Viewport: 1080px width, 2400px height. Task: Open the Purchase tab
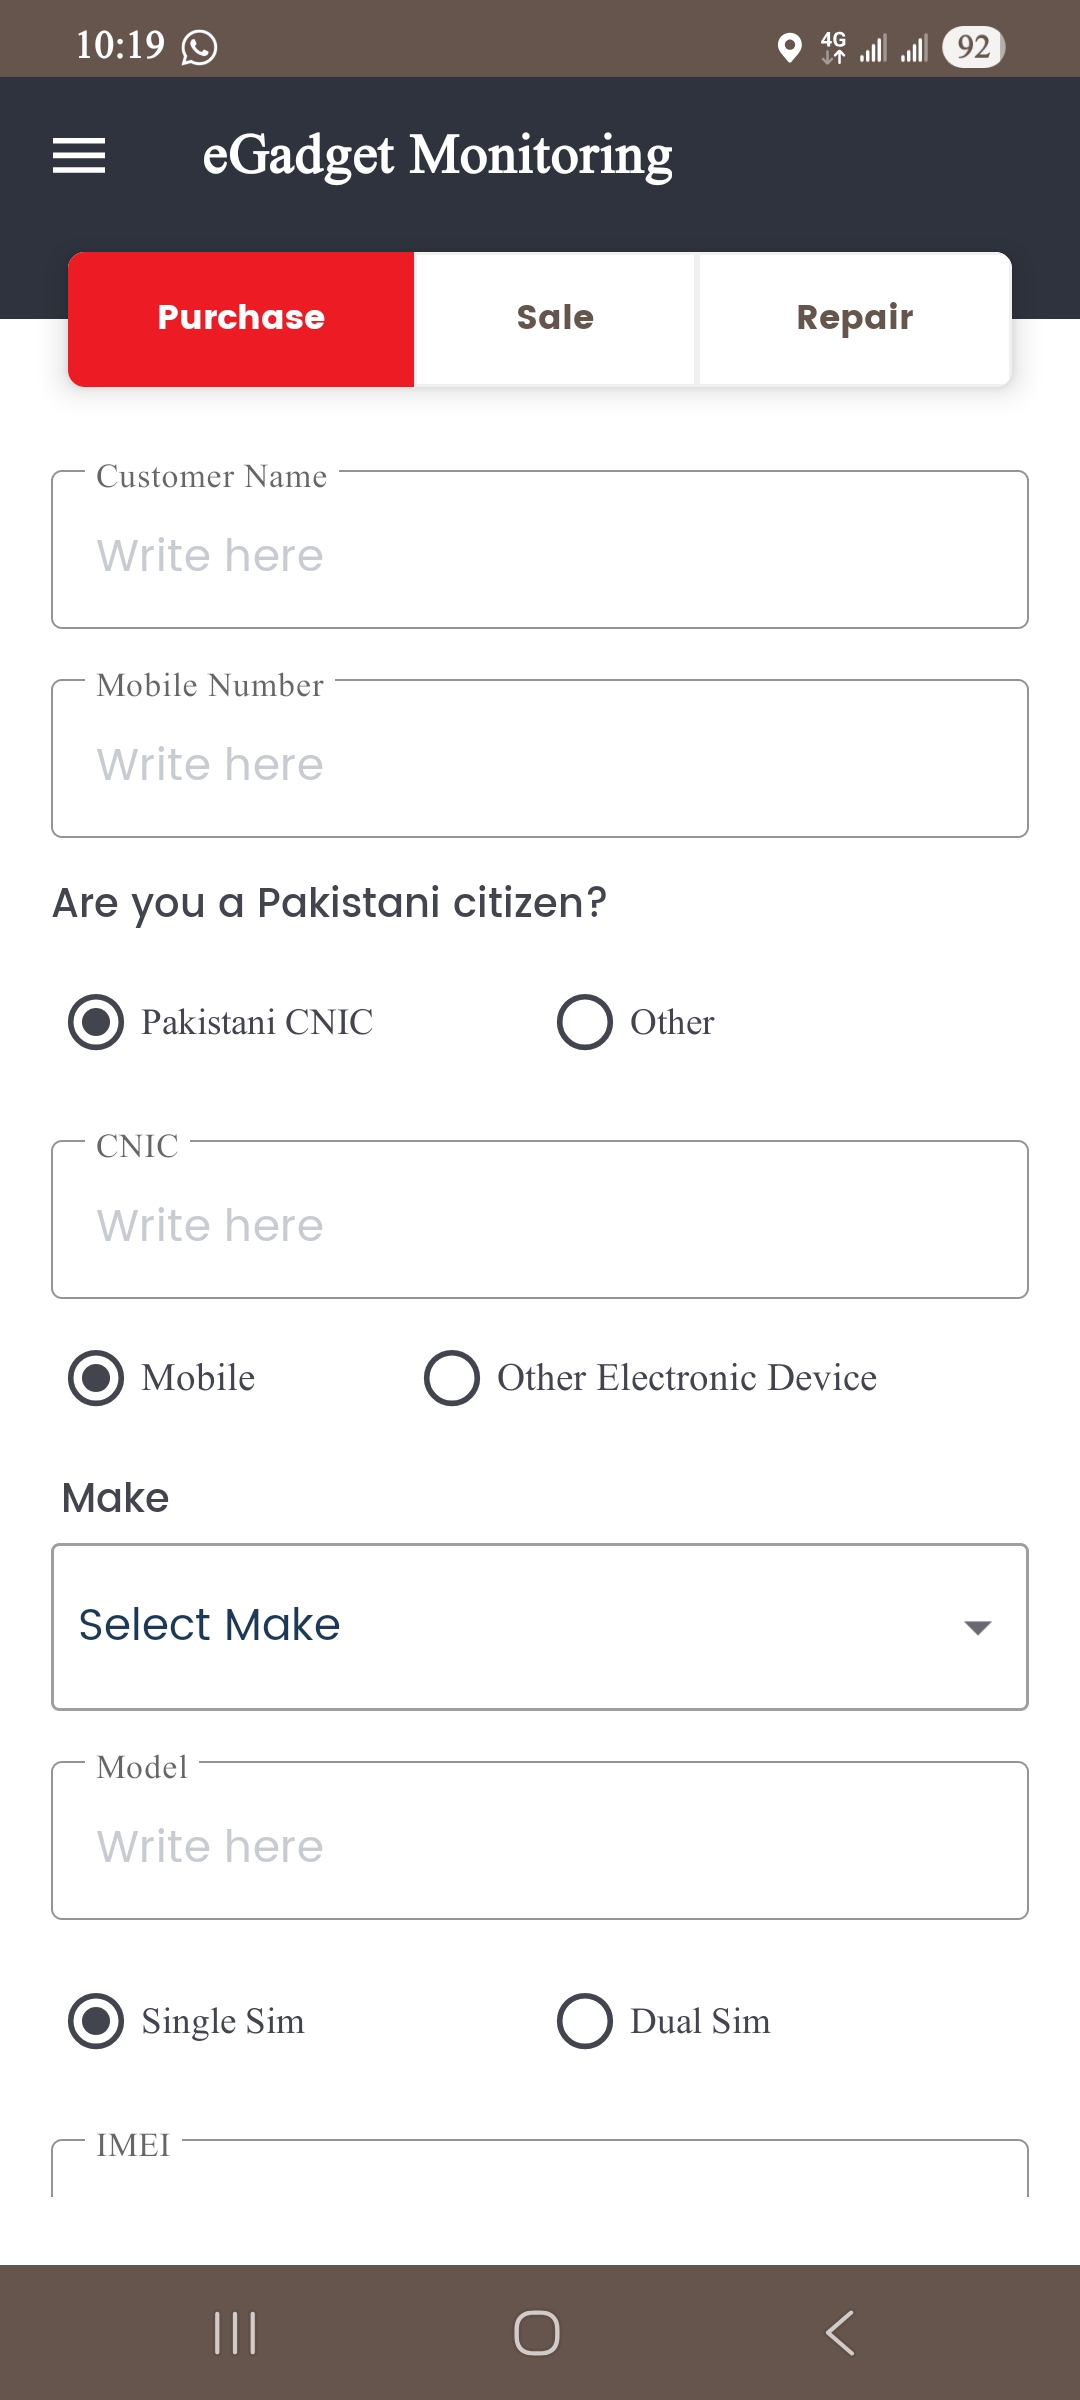click(241, 319)
